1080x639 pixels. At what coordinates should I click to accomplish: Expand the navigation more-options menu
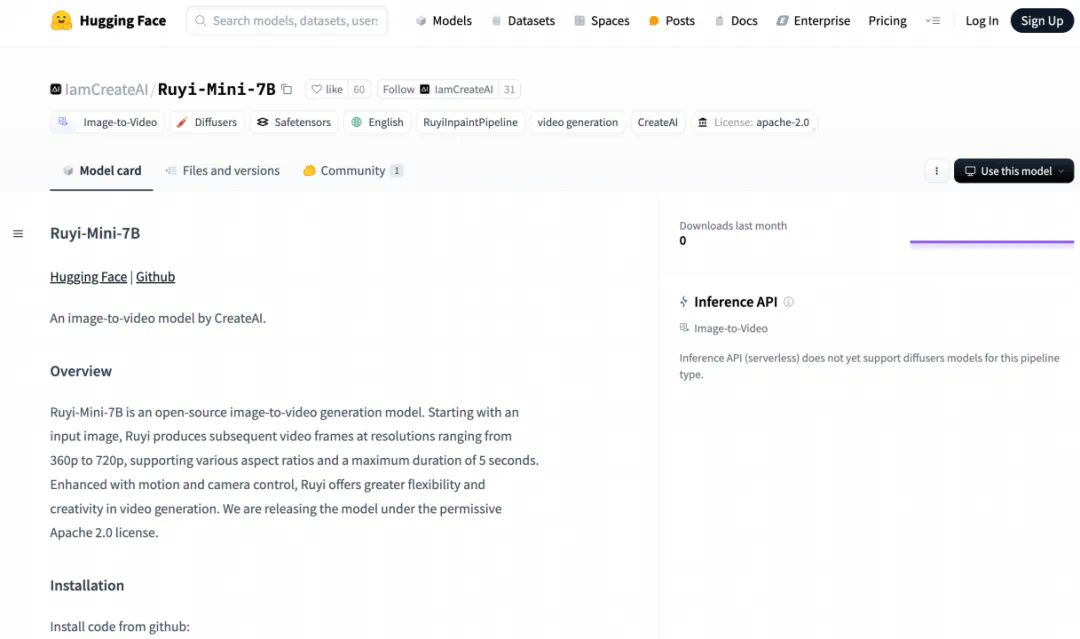tap(932, 21)
